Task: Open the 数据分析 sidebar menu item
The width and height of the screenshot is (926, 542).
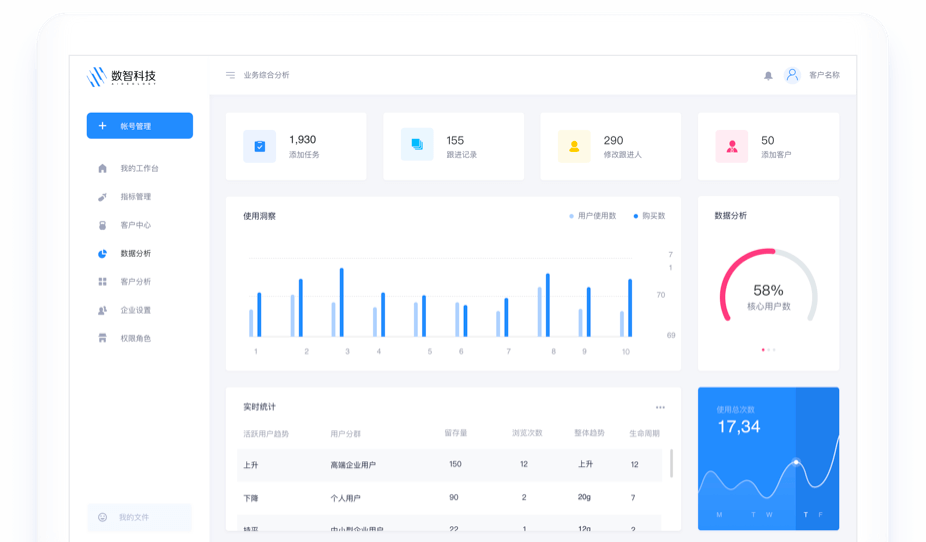Action: pos(124,253)
